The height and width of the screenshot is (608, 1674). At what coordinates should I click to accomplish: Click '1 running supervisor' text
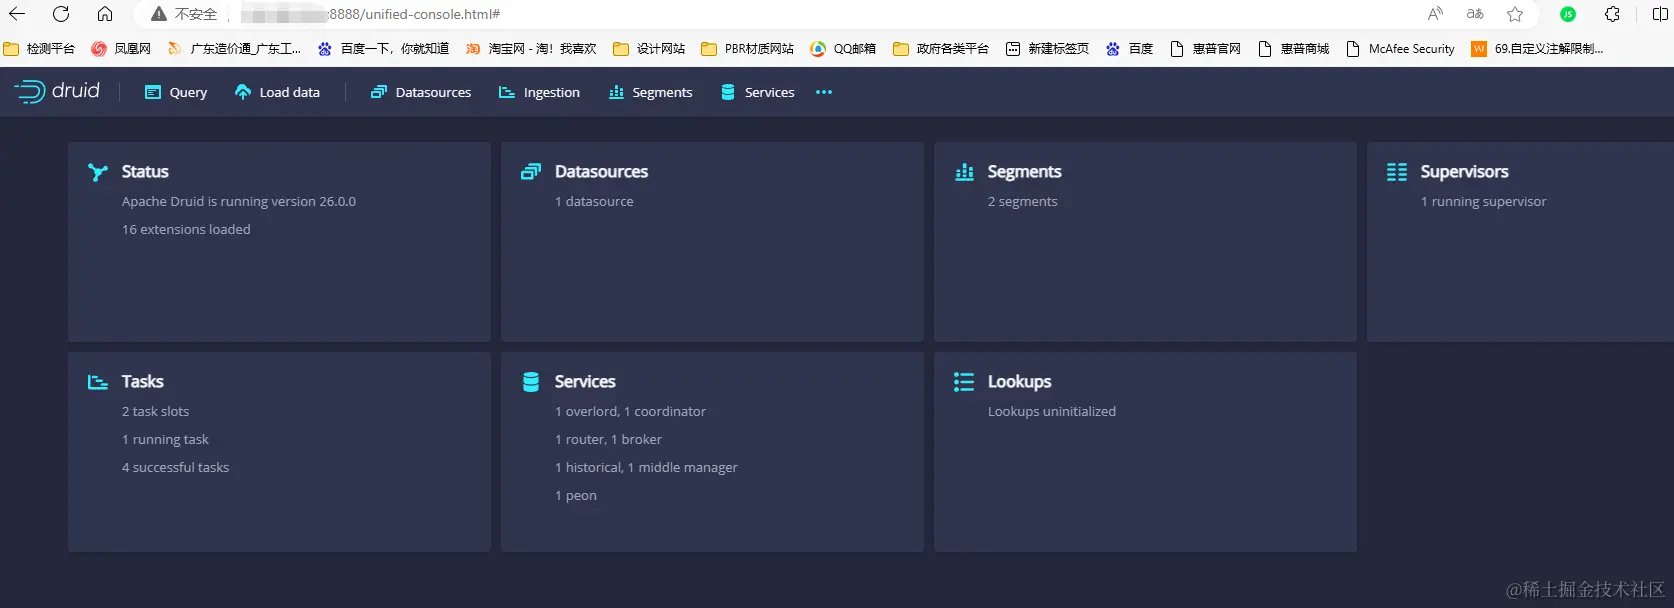1483,201
